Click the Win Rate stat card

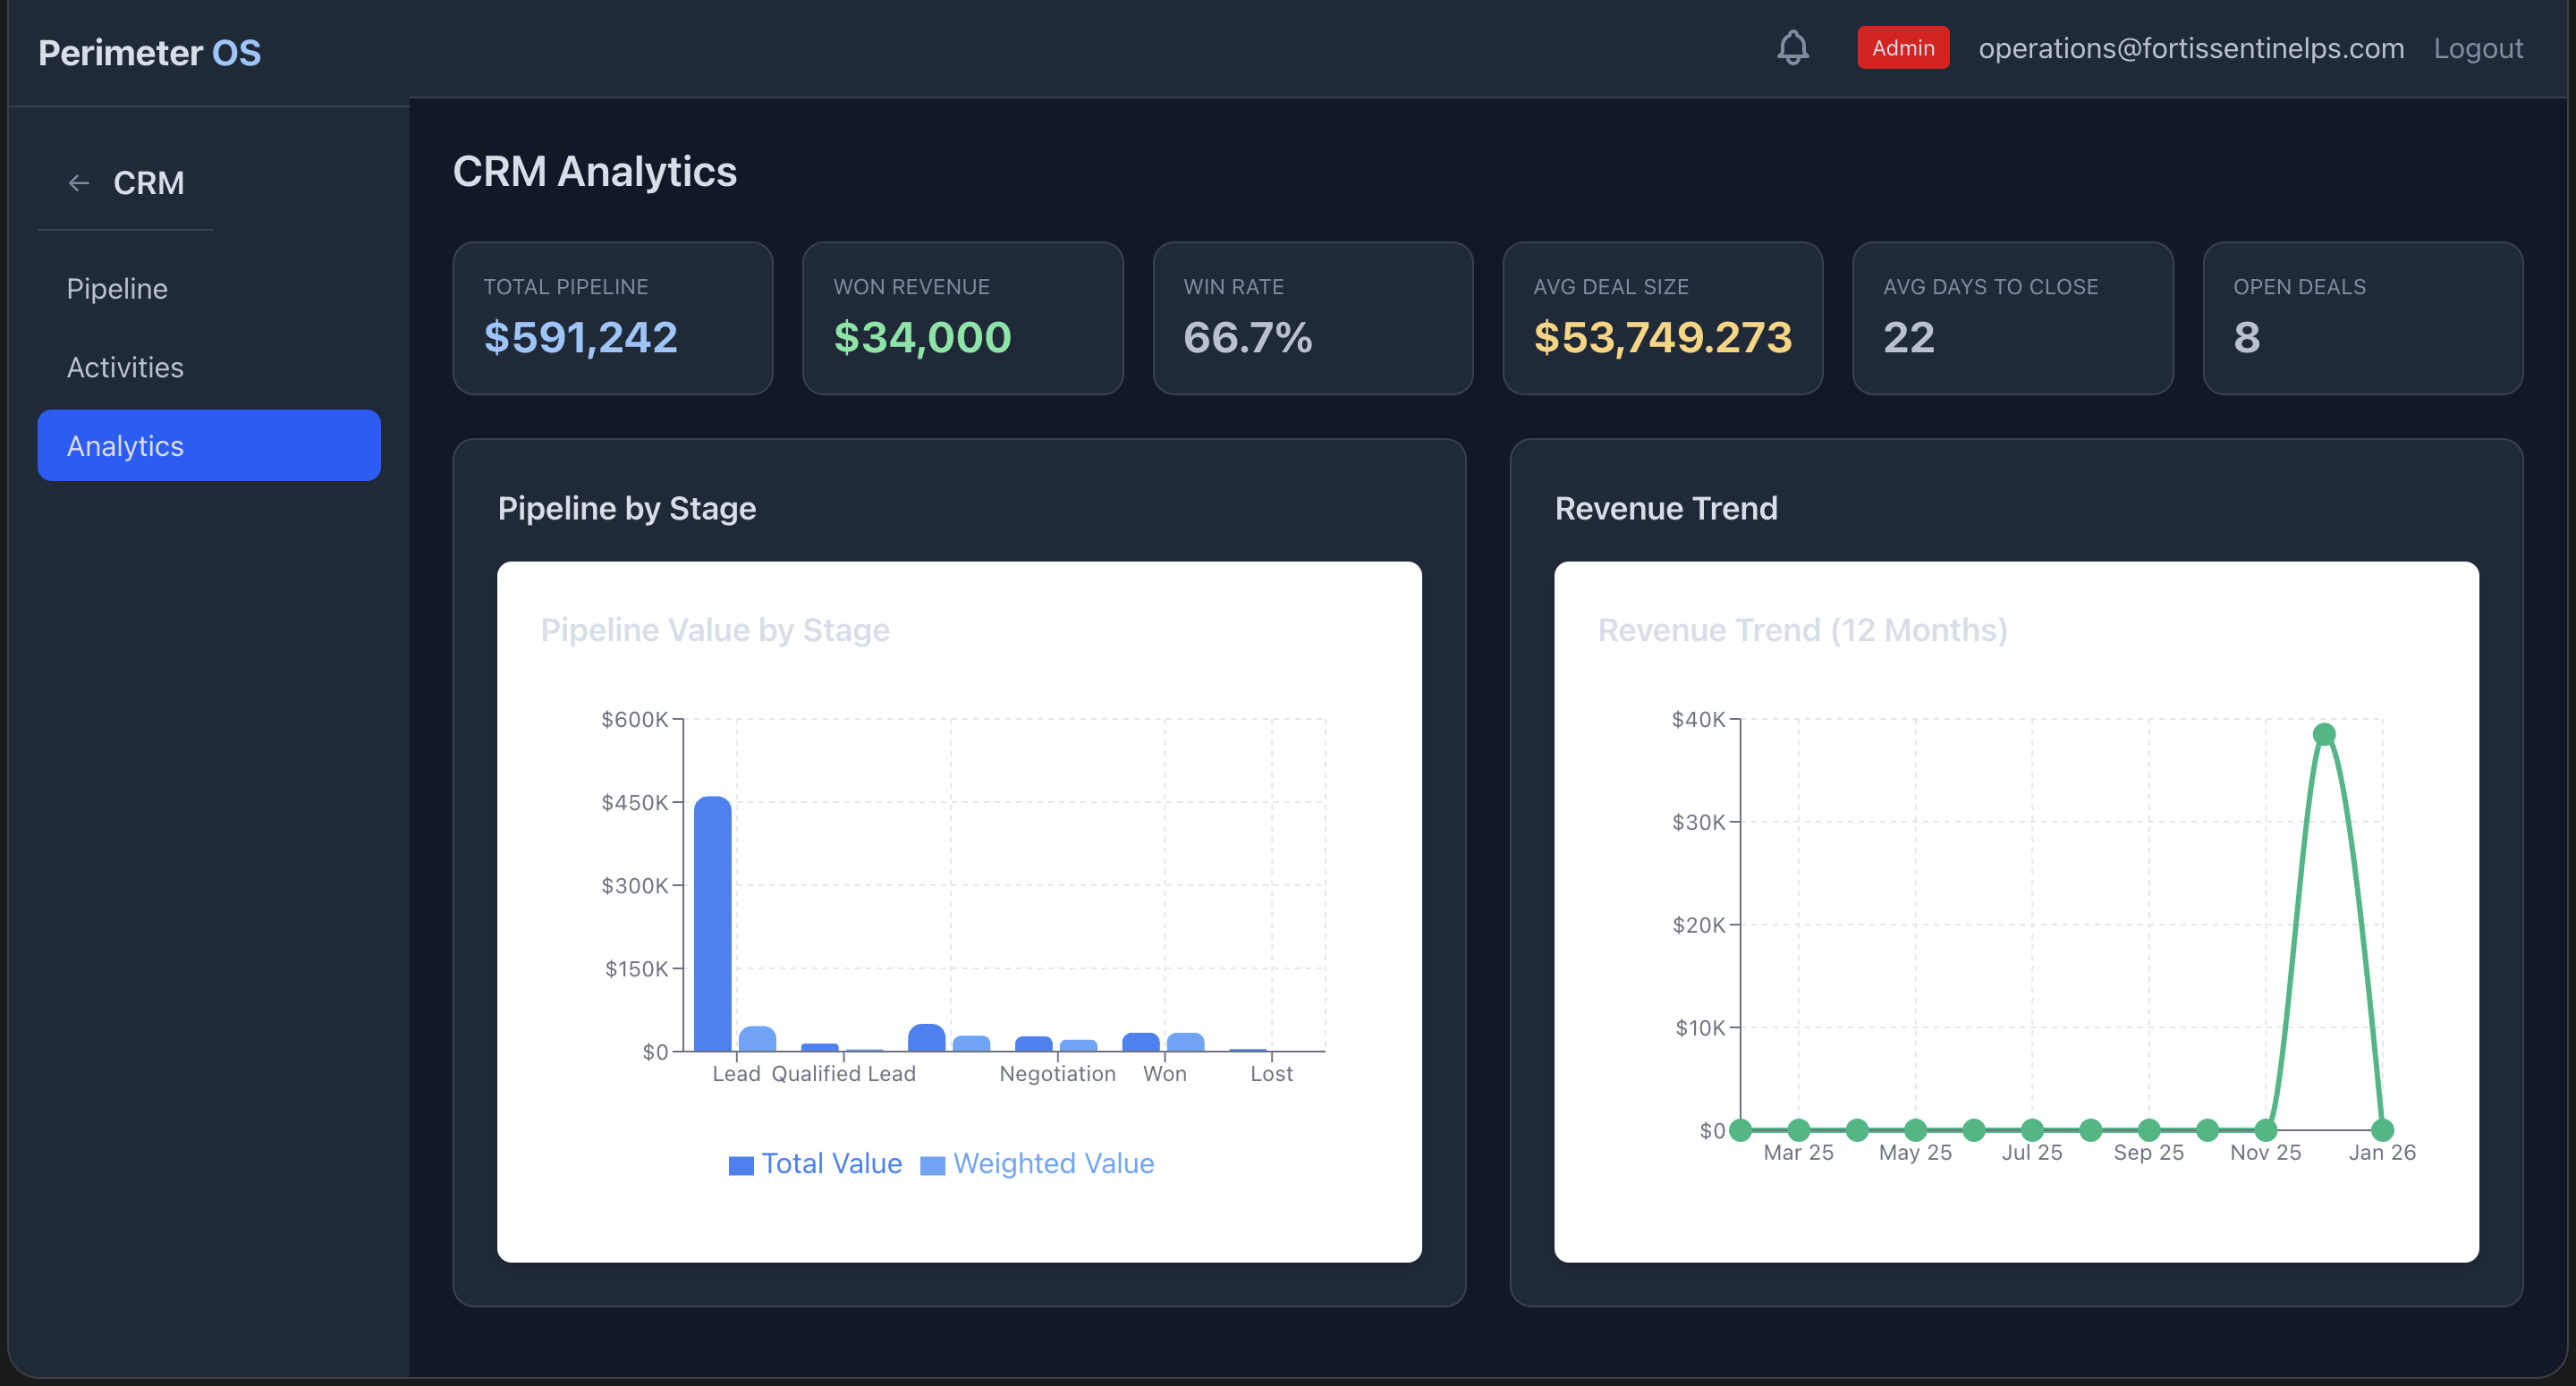coord(1312,318)
